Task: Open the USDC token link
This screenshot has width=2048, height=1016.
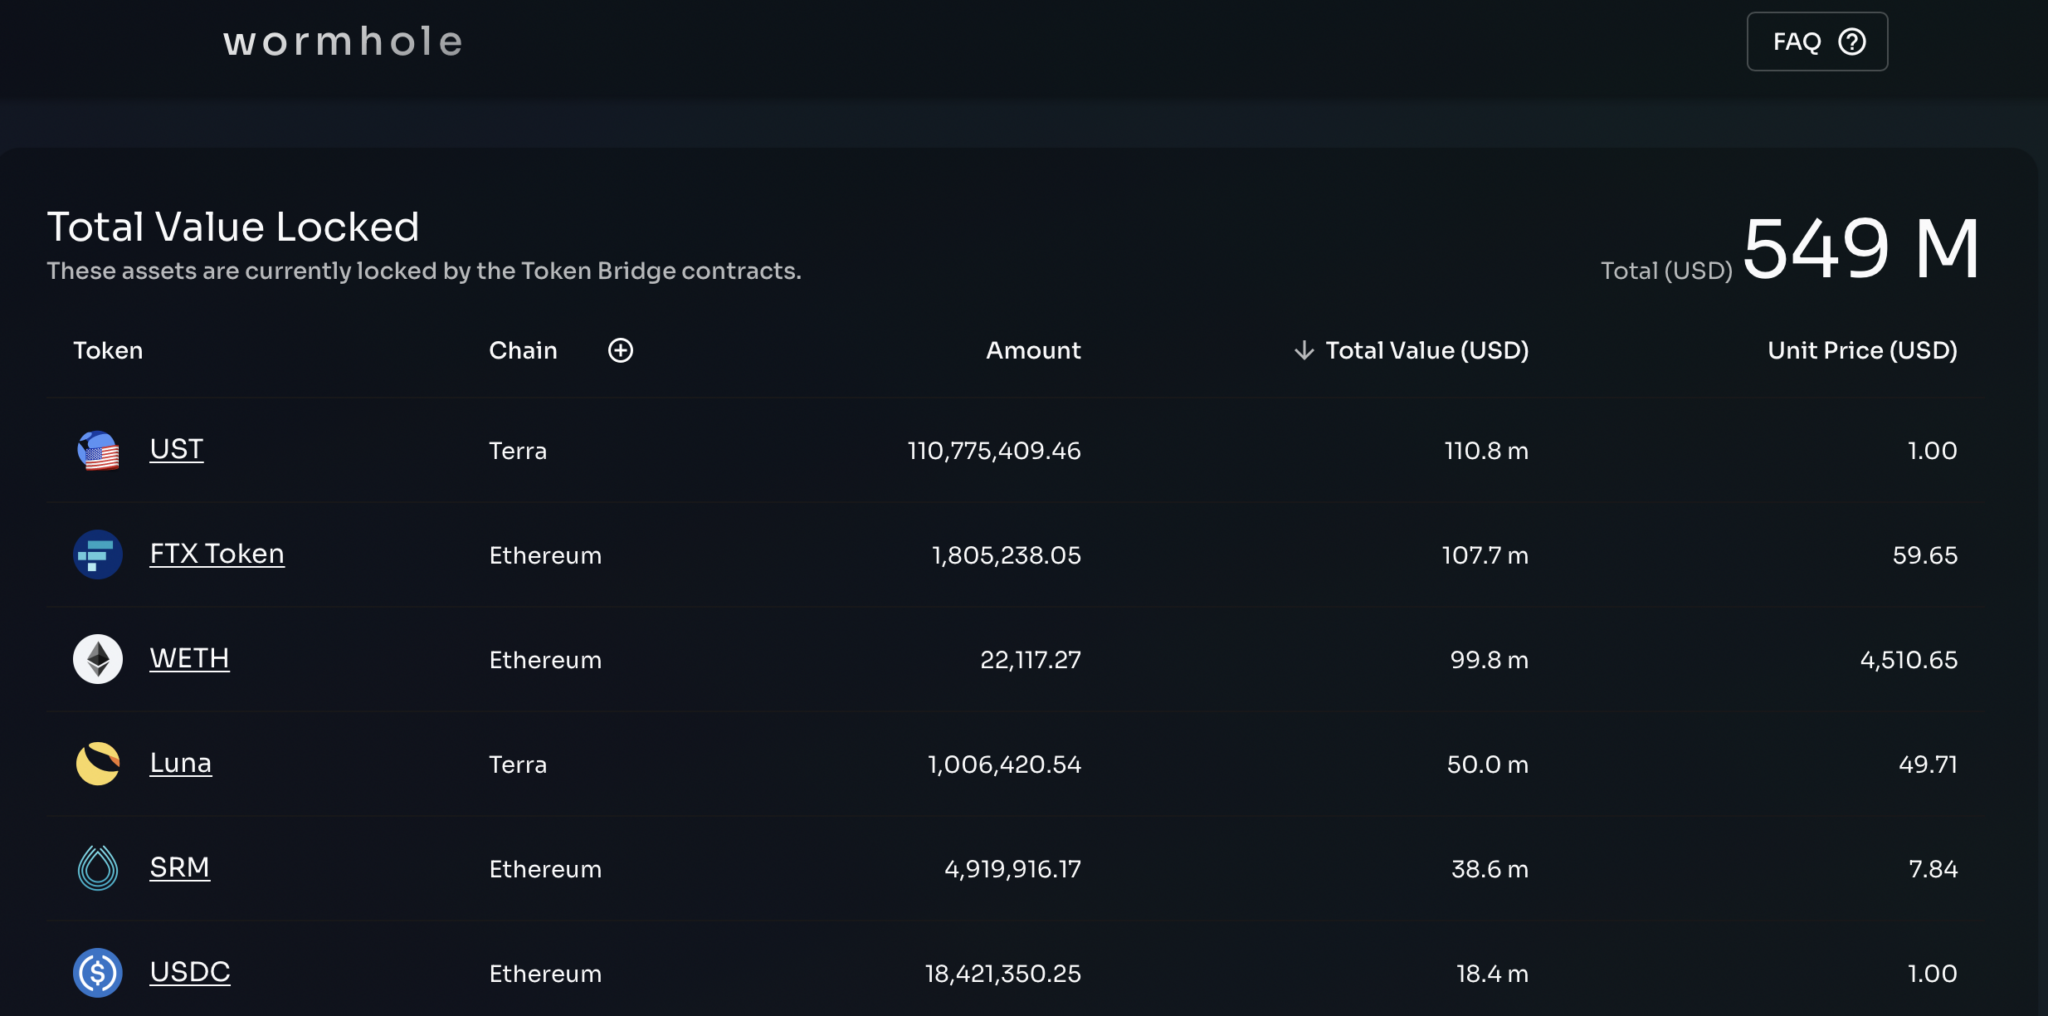Action: click(190, 972)
